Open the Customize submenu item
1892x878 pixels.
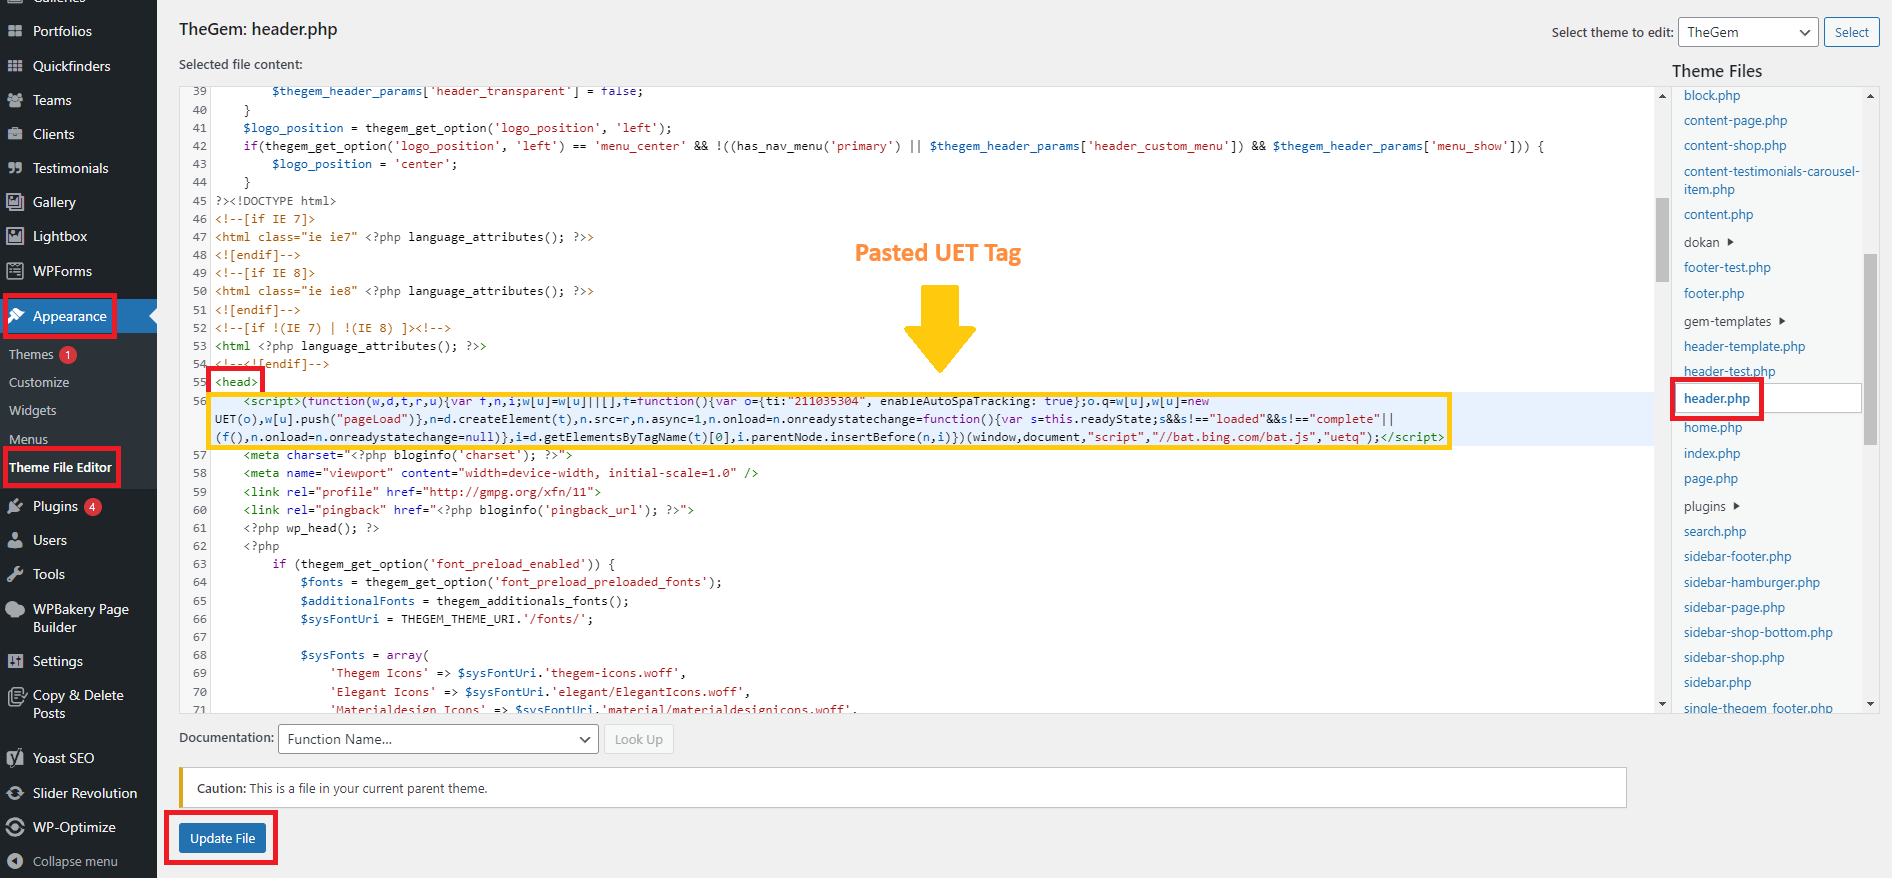point(39,383)
